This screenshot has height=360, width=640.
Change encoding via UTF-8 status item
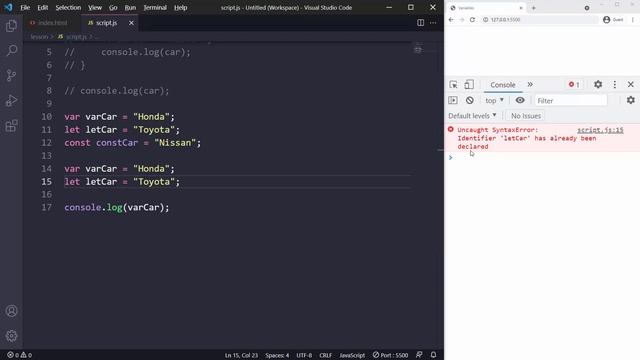[304, 355]
